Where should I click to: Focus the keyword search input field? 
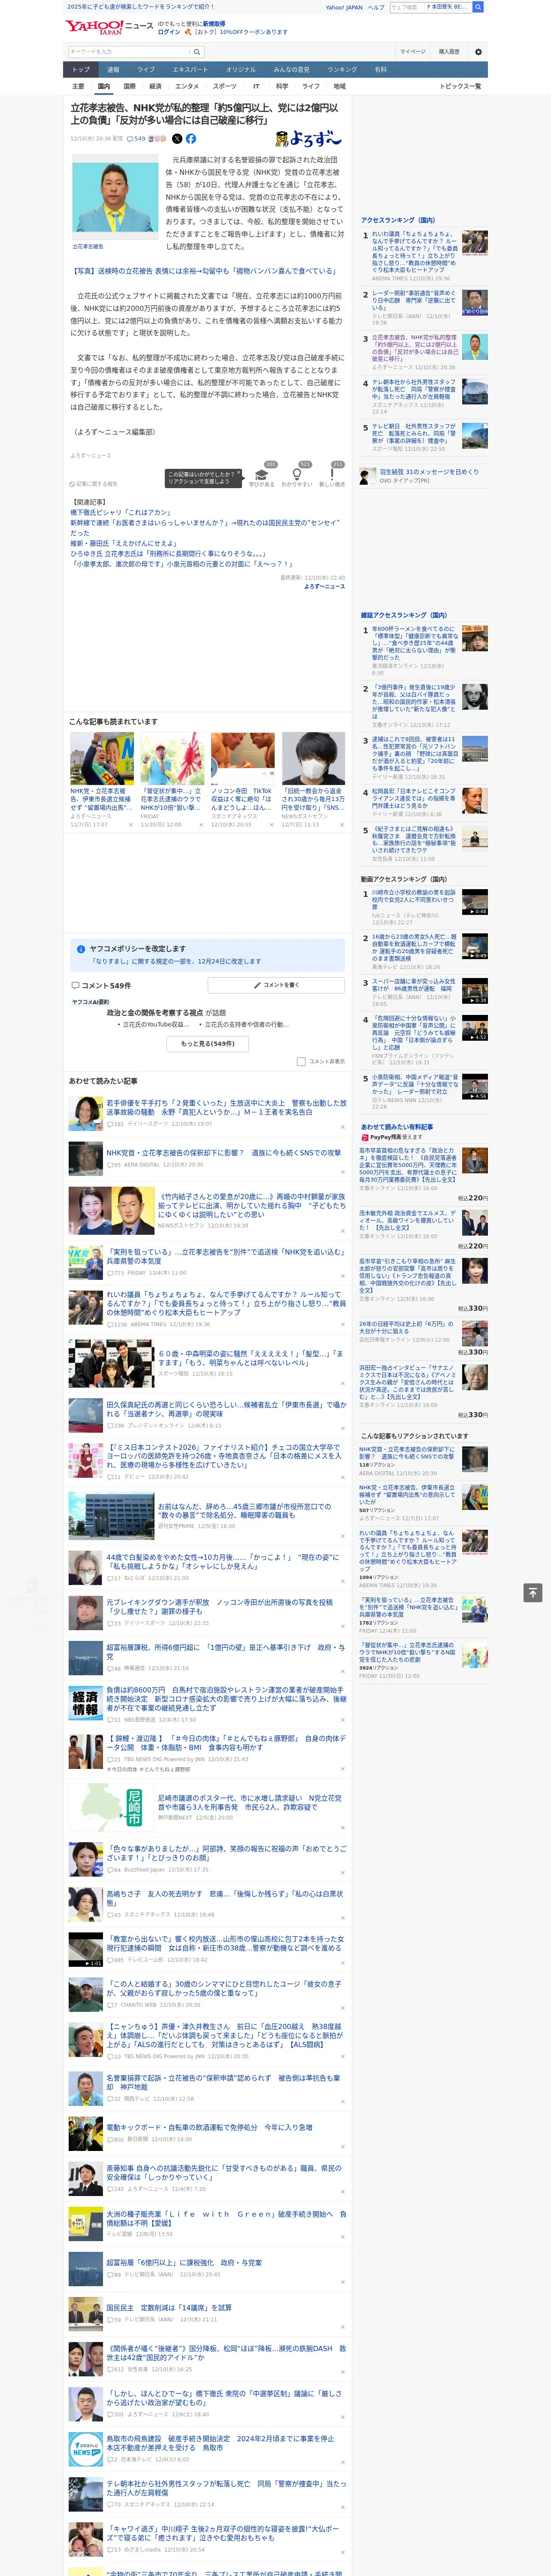129,52
